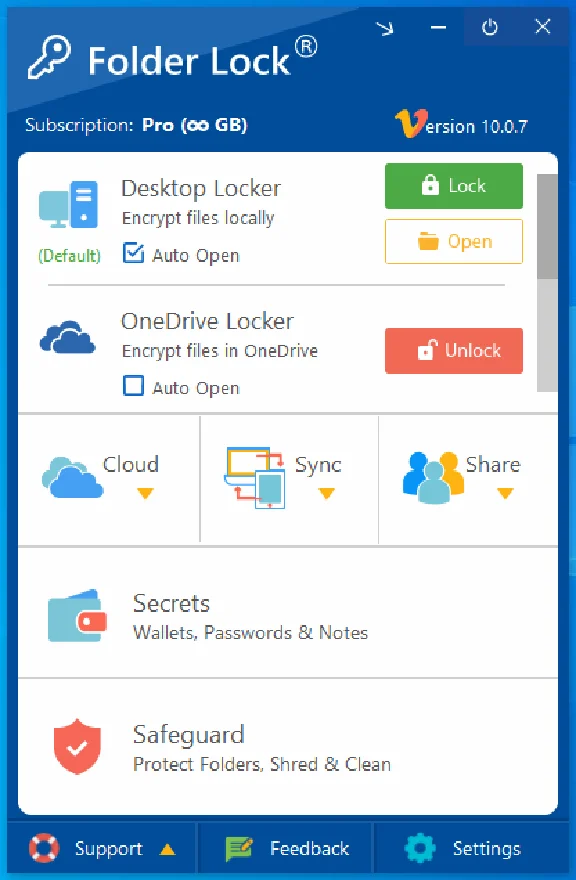Expand the Cloud dropdown arrow
The width and height of the screenshot is (576, 880).
[145, 493]
